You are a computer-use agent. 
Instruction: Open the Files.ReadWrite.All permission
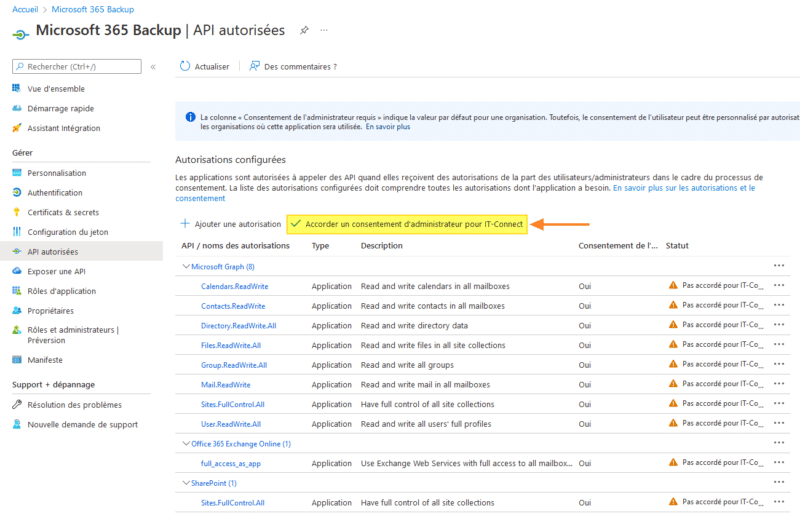[x=231, y=345]
